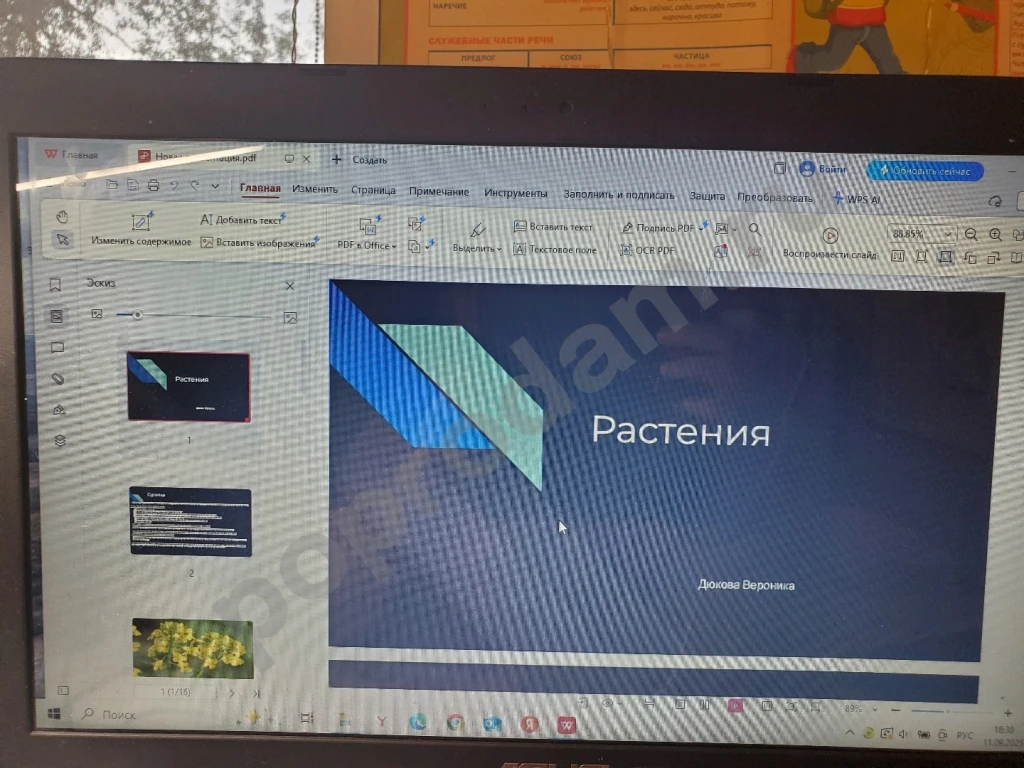Screen dimensions: 1024x768
Task: Click the zoom in magnifier icon
Action: click(x=995, y=234)
